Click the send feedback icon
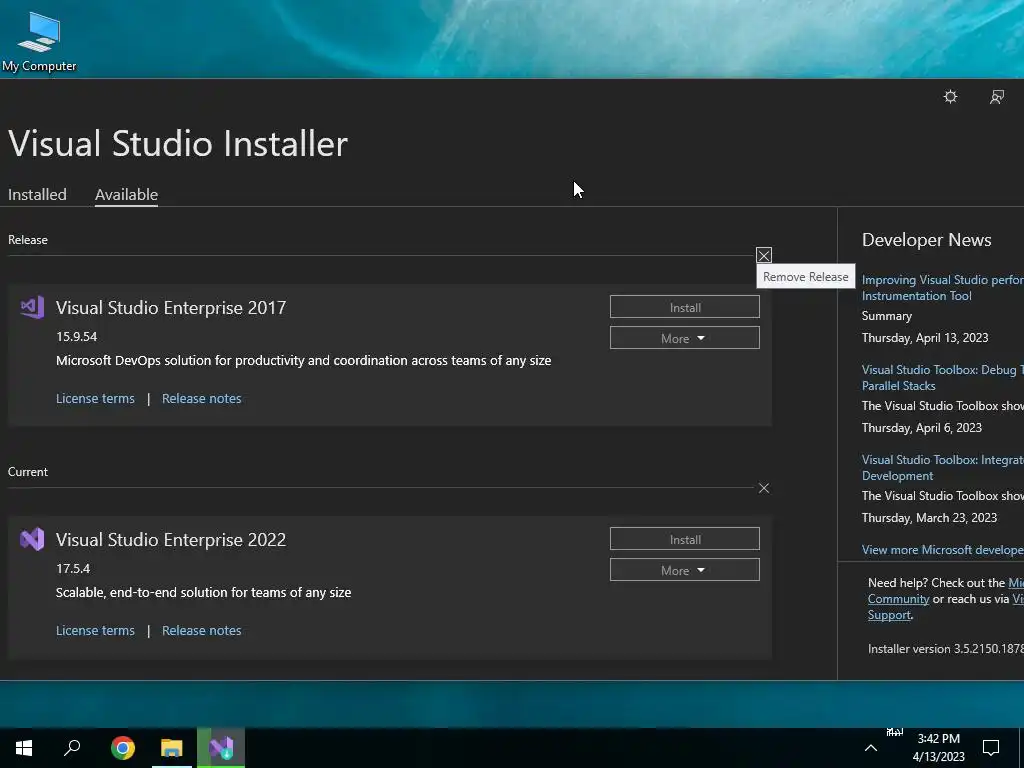The image size is (1024, 768). (x=997, y=97)
